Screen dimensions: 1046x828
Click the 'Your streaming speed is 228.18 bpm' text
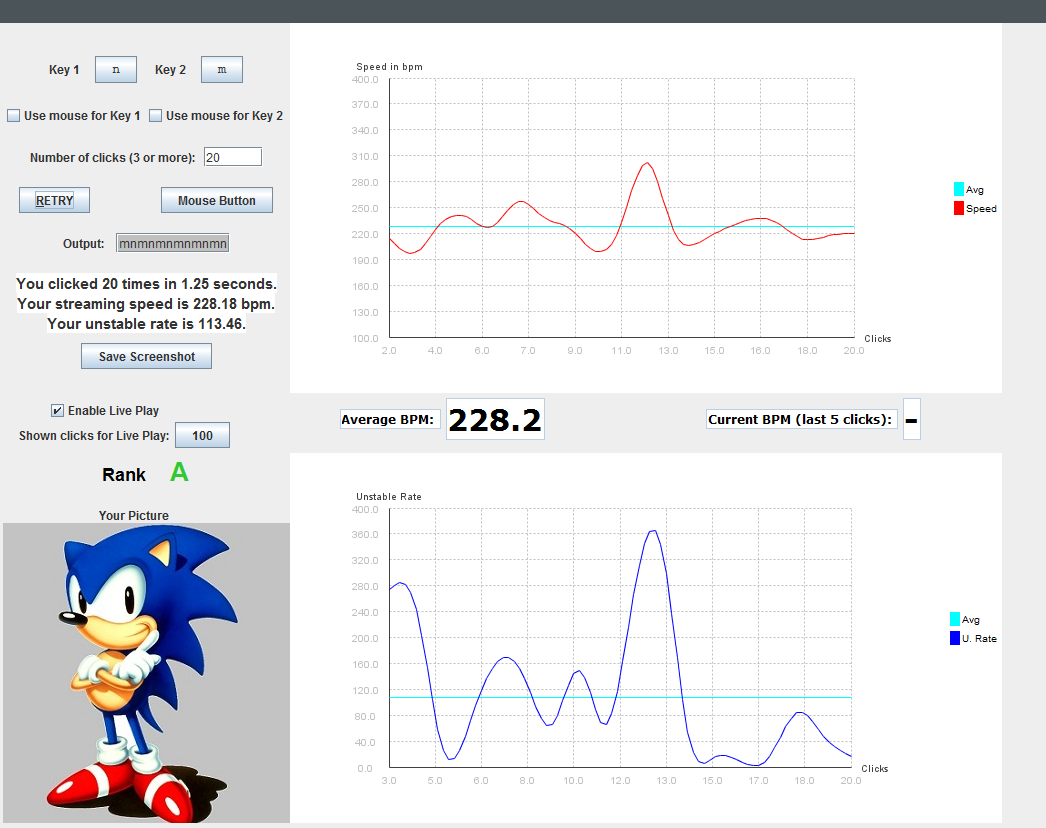pos(146,304)
